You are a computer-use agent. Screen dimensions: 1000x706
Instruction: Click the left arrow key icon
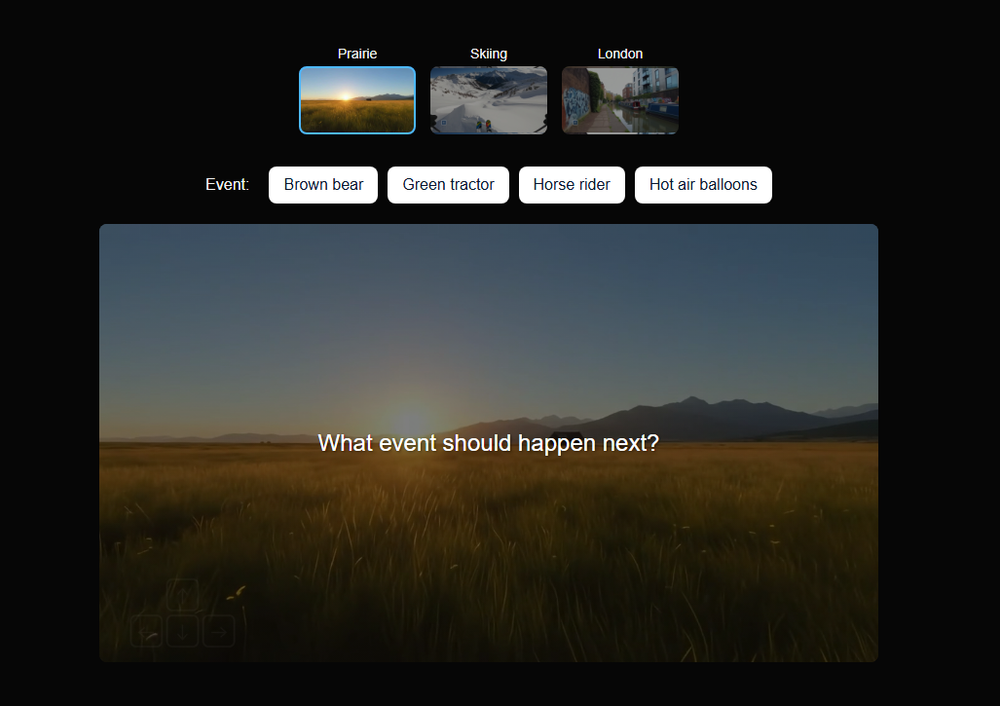pos(147,631)
